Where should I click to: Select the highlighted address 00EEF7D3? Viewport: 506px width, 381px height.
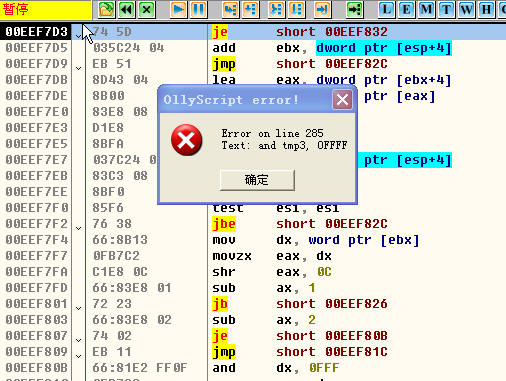[36, 32]
